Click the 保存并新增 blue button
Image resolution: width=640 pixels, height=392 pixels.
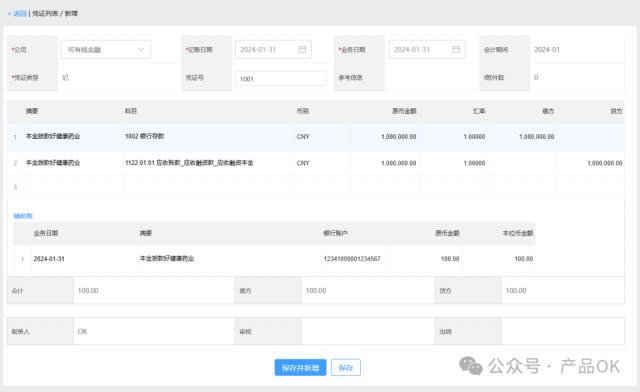(x=300, y=368)
